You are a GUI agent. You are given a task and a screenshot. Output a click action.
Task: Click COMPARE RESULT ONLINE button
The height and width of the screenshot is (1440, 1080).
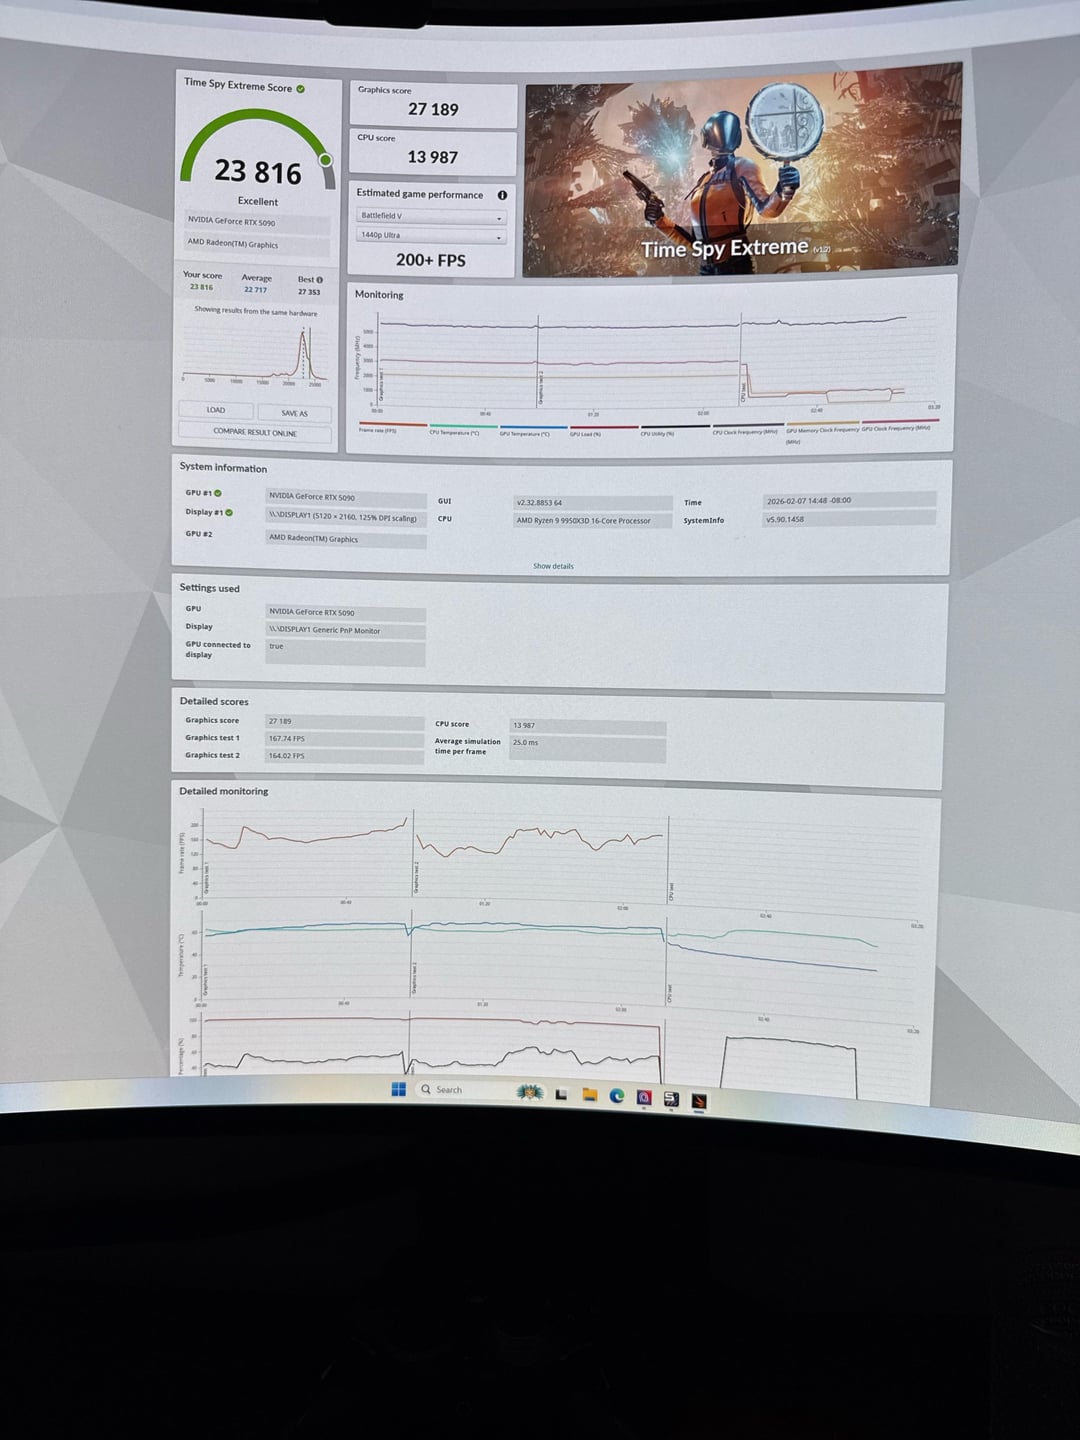[255, 432]
